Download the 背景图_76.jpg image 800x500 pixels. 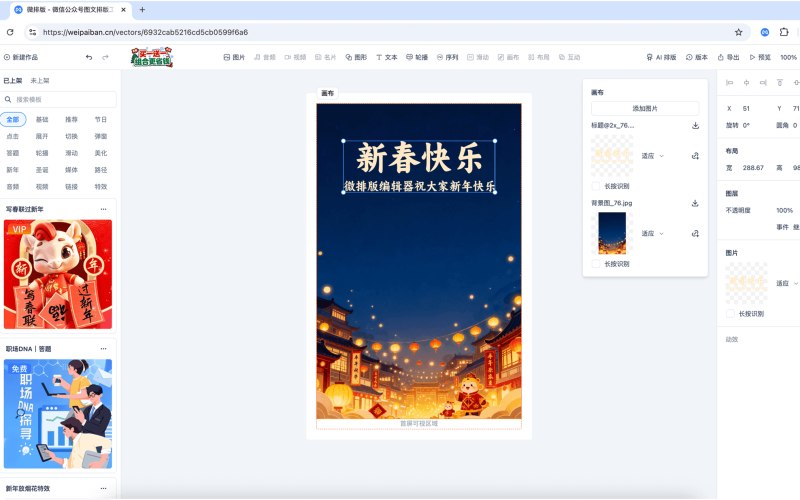[x=695, y=203]
